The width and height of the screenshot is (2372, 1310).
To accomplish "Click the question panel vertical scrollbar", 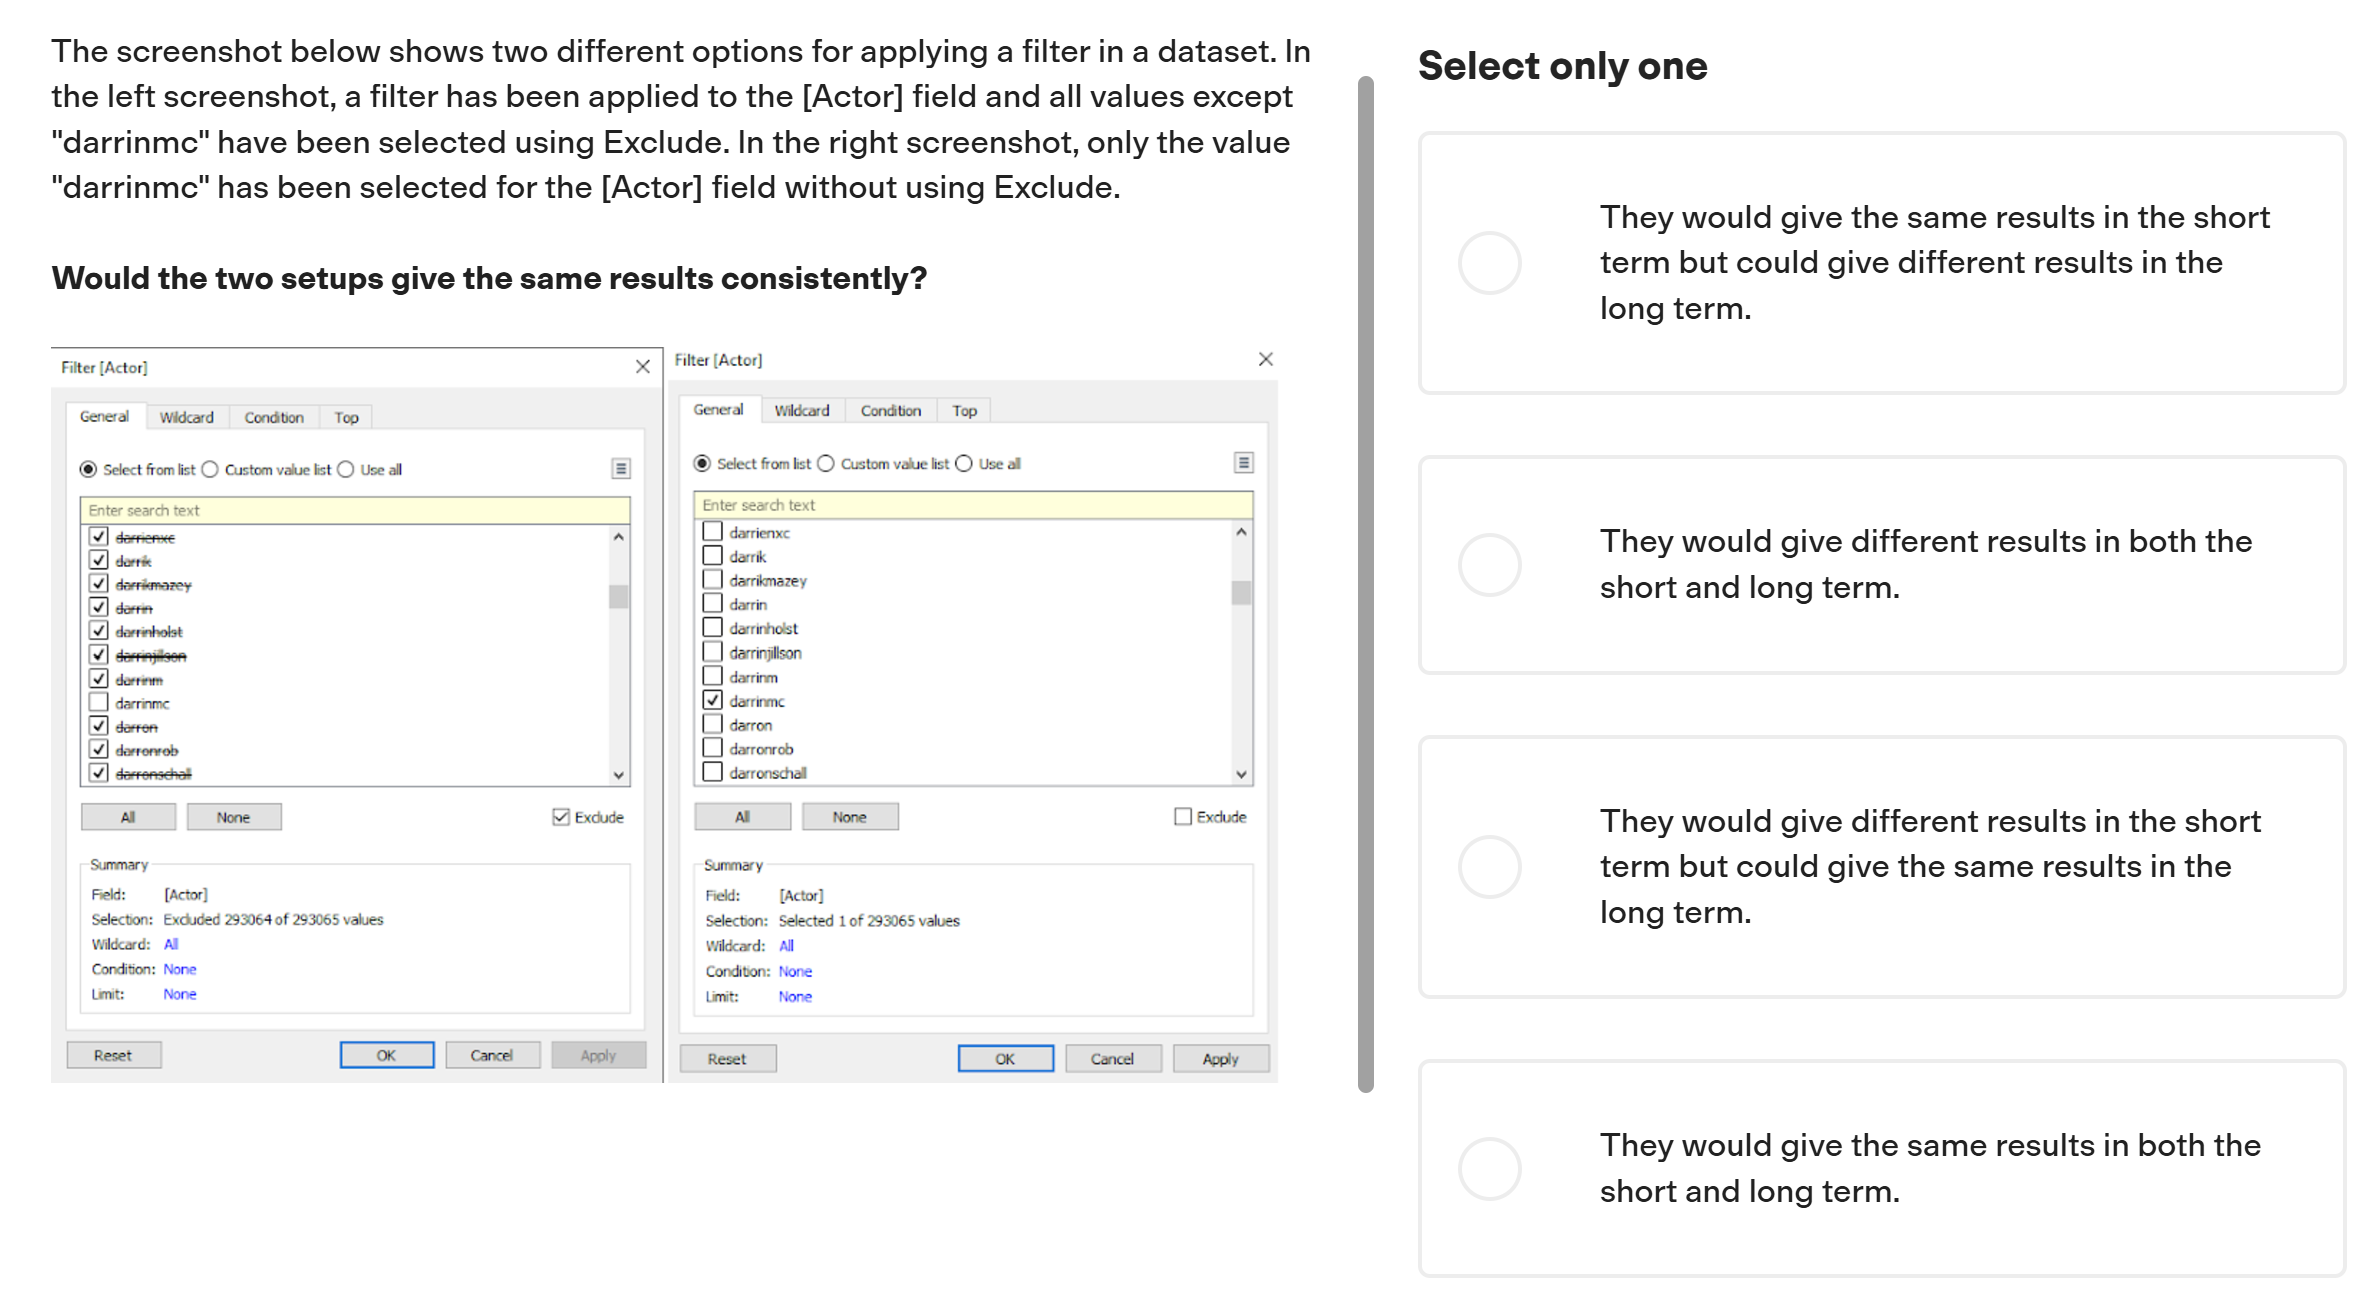I will [x=1366, y=584].
